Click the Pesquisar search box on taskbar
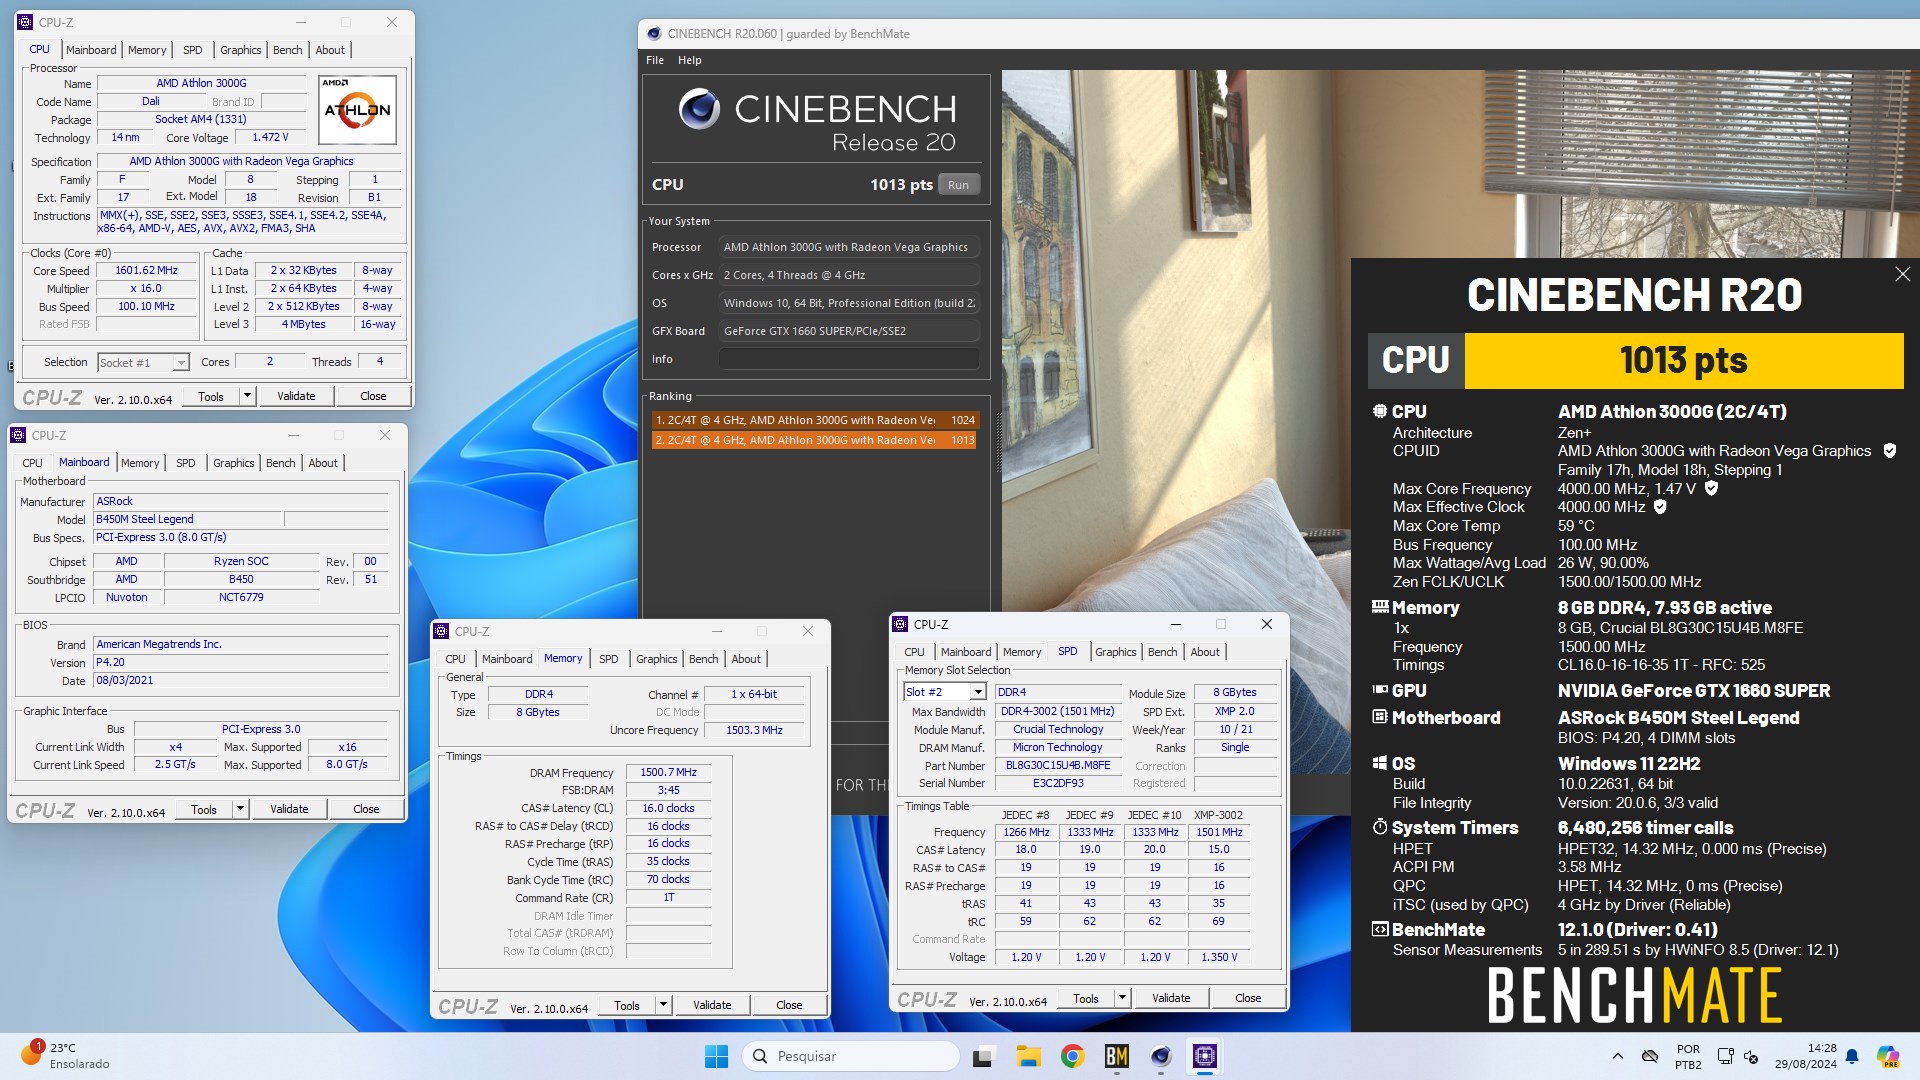Screen dimensions: 1920x1080 [x=850, y=1056]
